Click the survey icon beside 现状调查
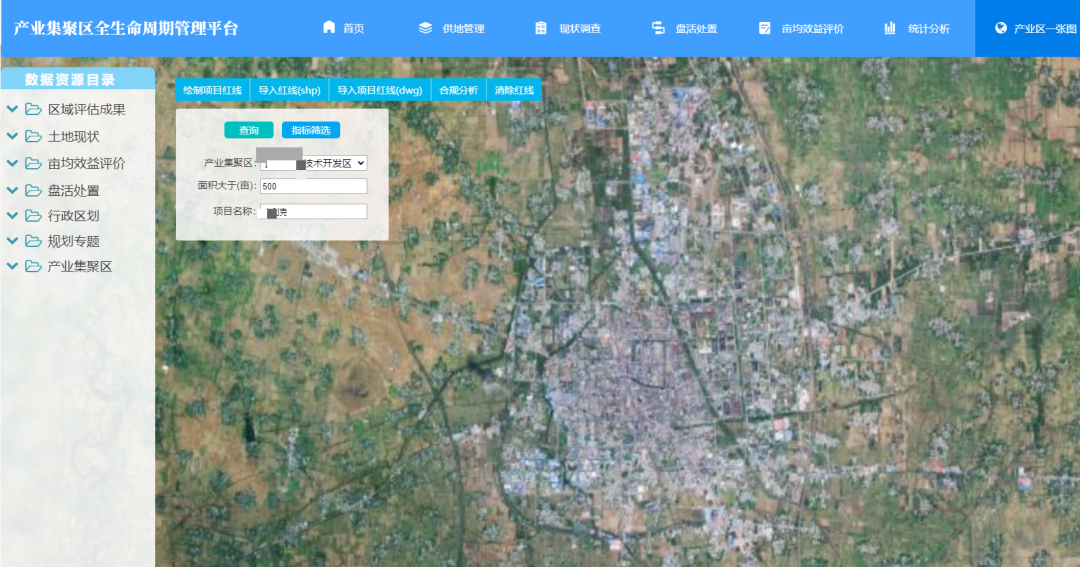This screenshot has height=567, width=1080. [541, 28]
